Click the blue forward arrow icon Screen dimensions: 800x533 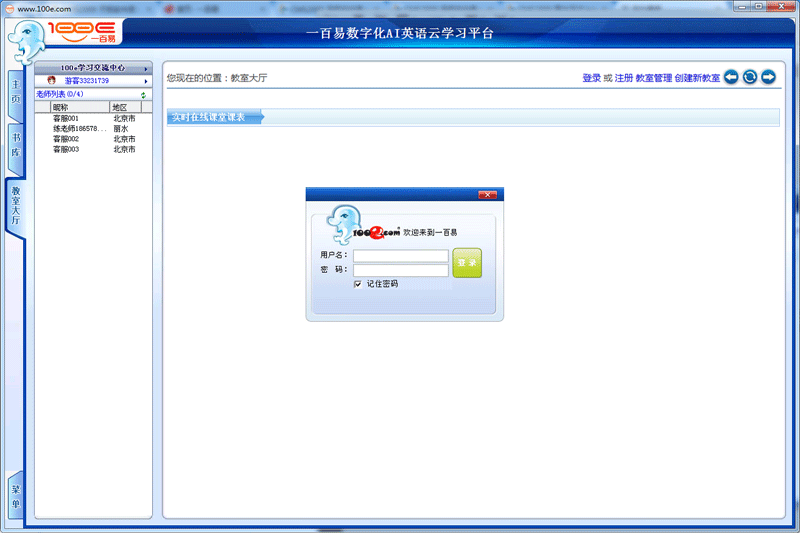768,77
